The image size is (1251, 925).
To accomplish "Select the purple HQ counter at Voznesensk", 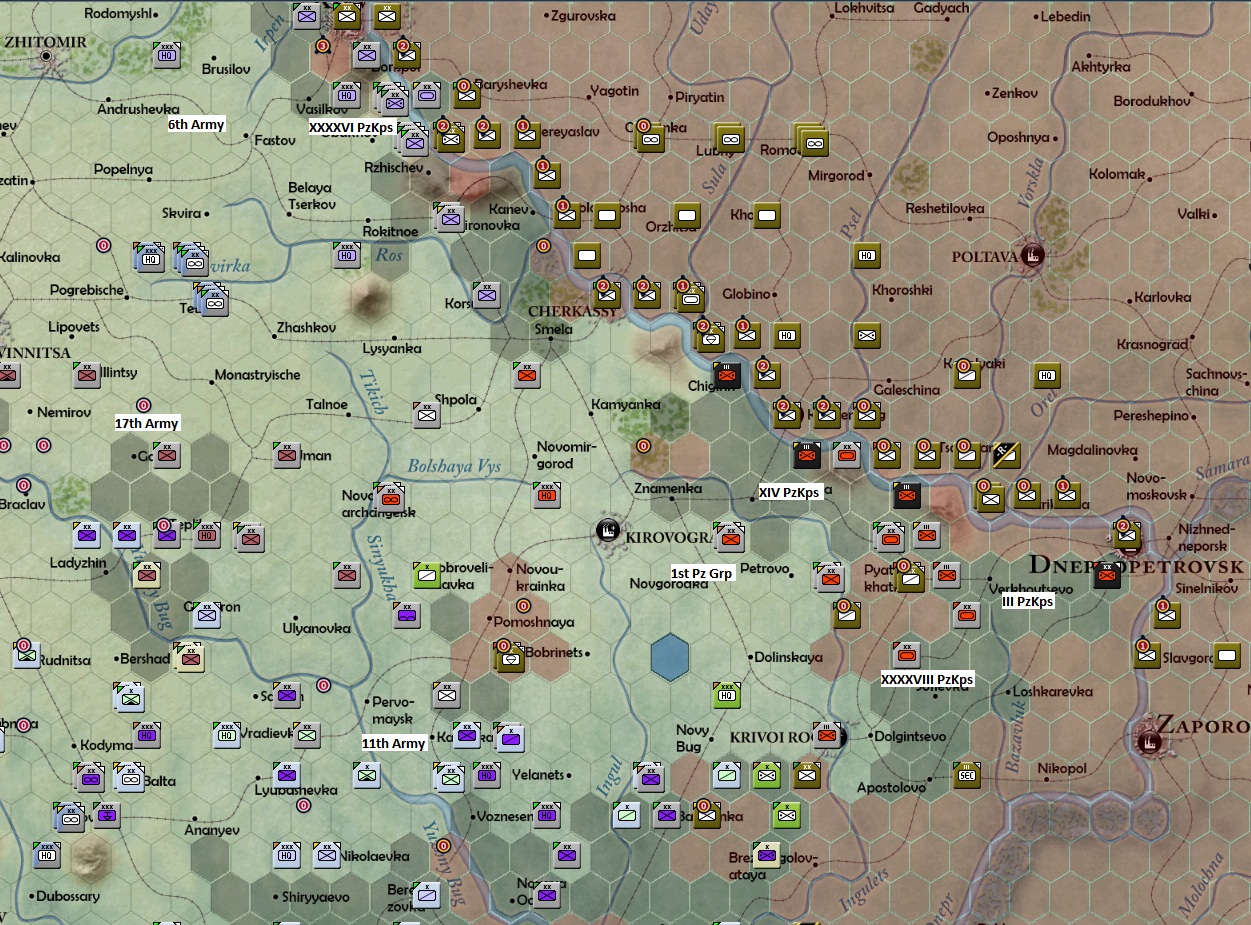I will point(547,815).
